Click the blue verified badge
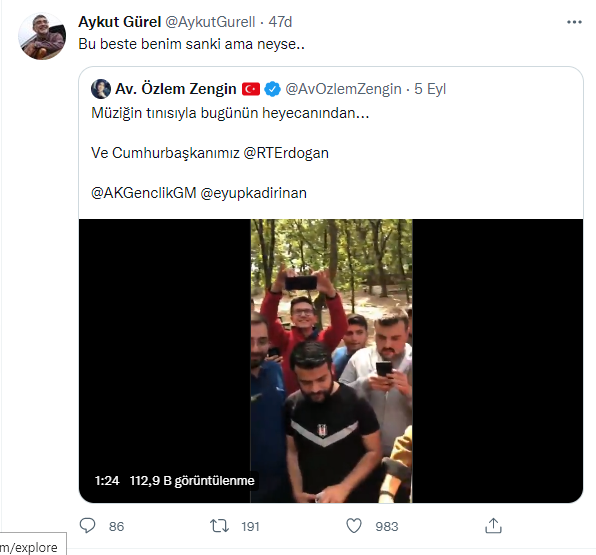This screenshot has height=555, width=596. (273, 89)
